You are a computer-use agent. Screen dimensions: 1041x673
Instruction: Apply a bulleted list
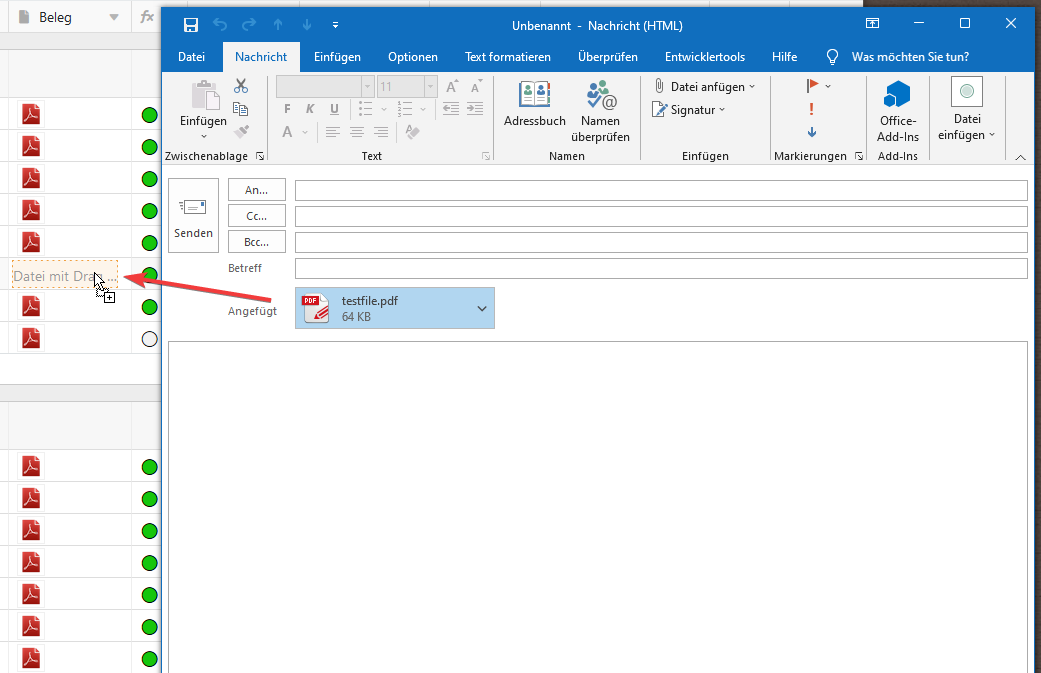[365, 108]
